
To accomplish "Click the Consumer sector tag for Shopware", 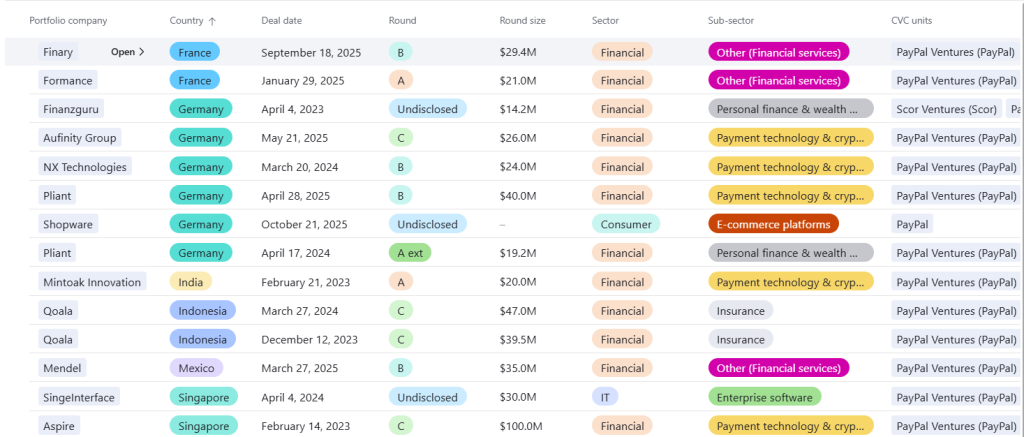I will pos(625,224).
